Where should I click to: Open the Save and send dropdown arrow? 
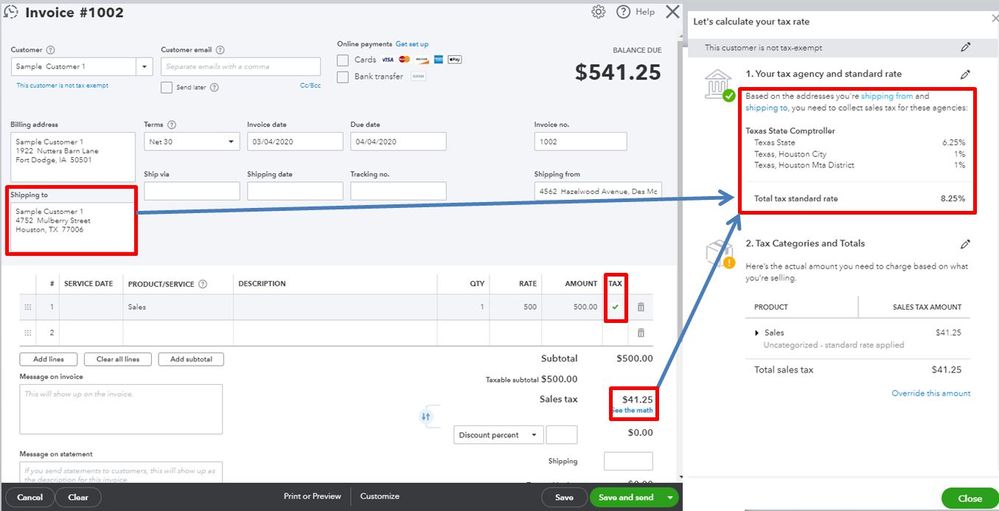[x=670, y=498]
